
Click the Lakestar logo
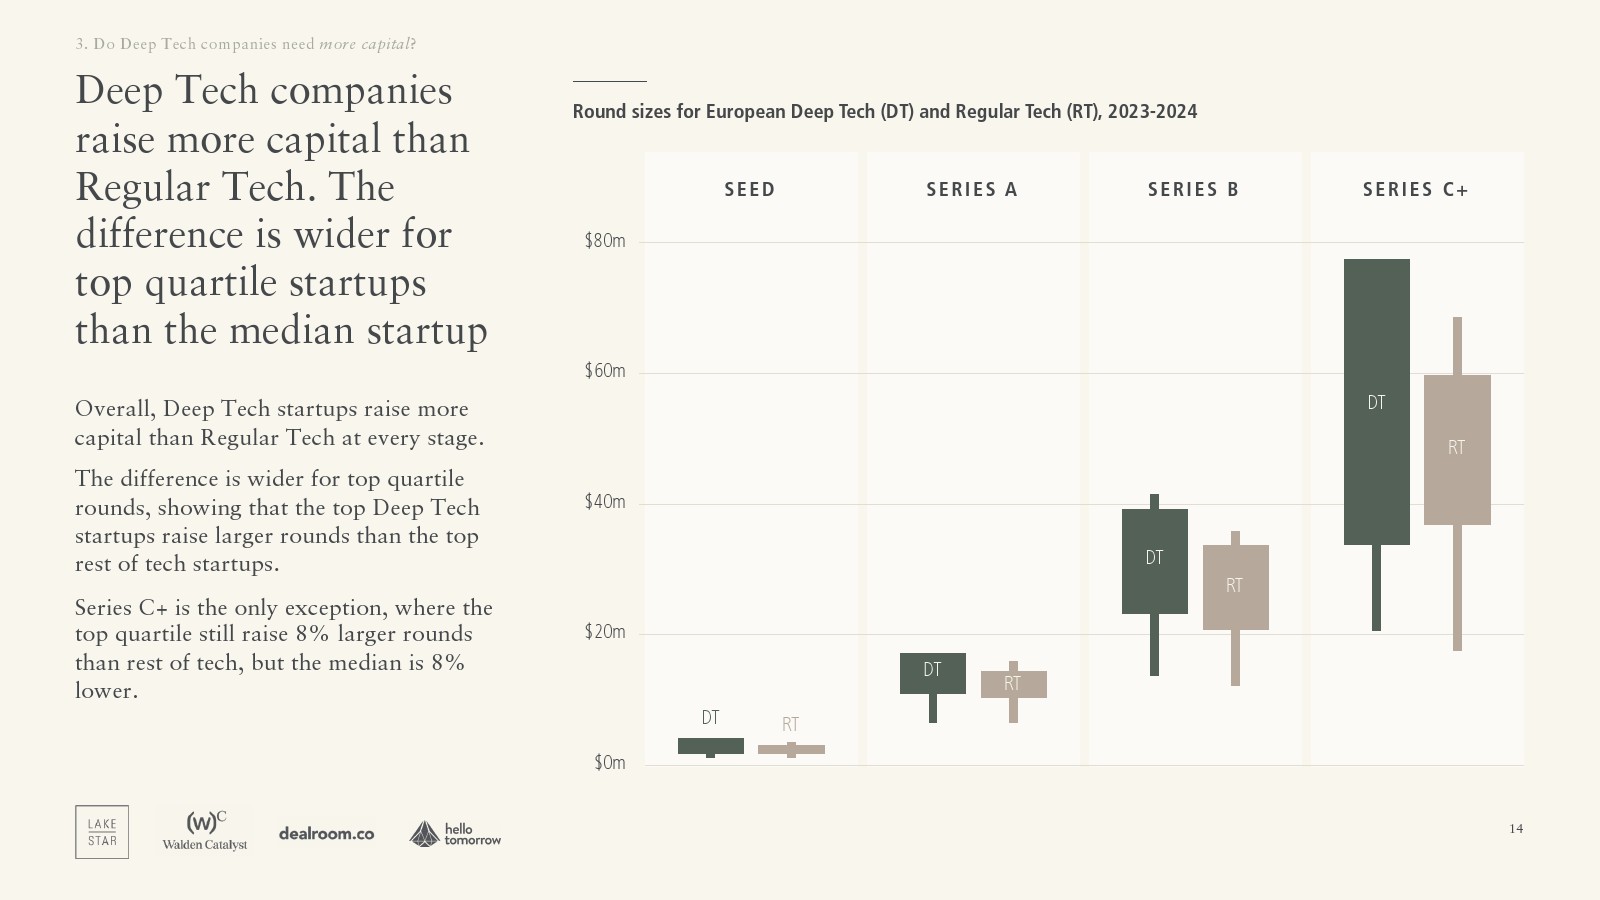102,832
